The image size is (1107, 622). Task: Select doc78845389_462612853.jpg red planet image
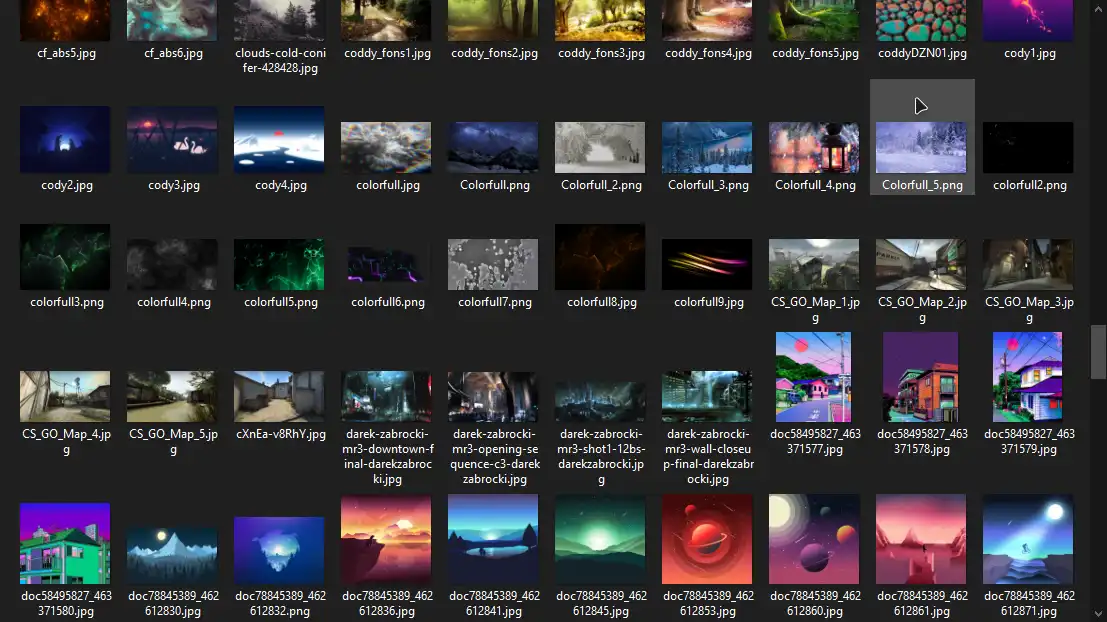tap(707, 539)
